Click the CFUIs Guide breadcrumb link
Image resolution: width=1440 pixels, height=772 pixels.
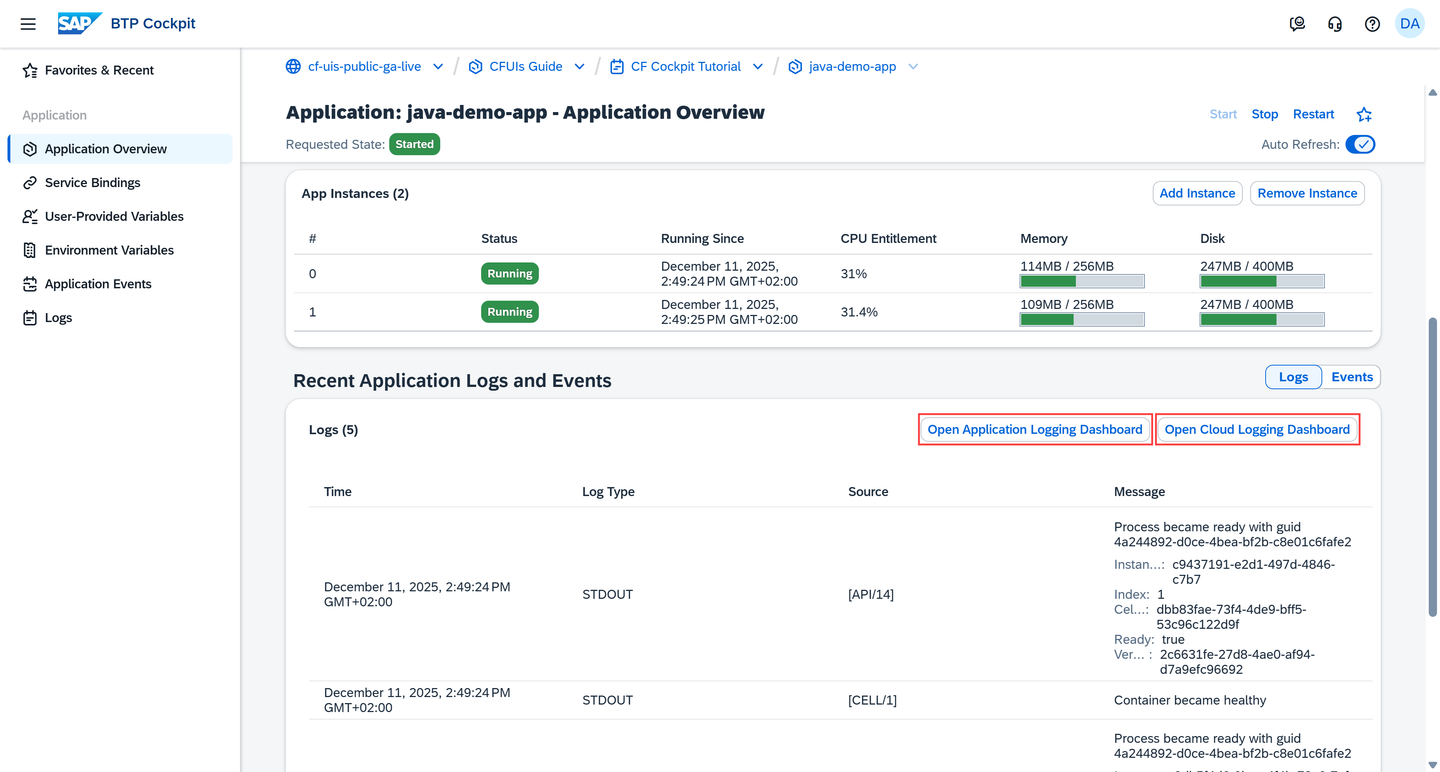click(x=526, y=67)
